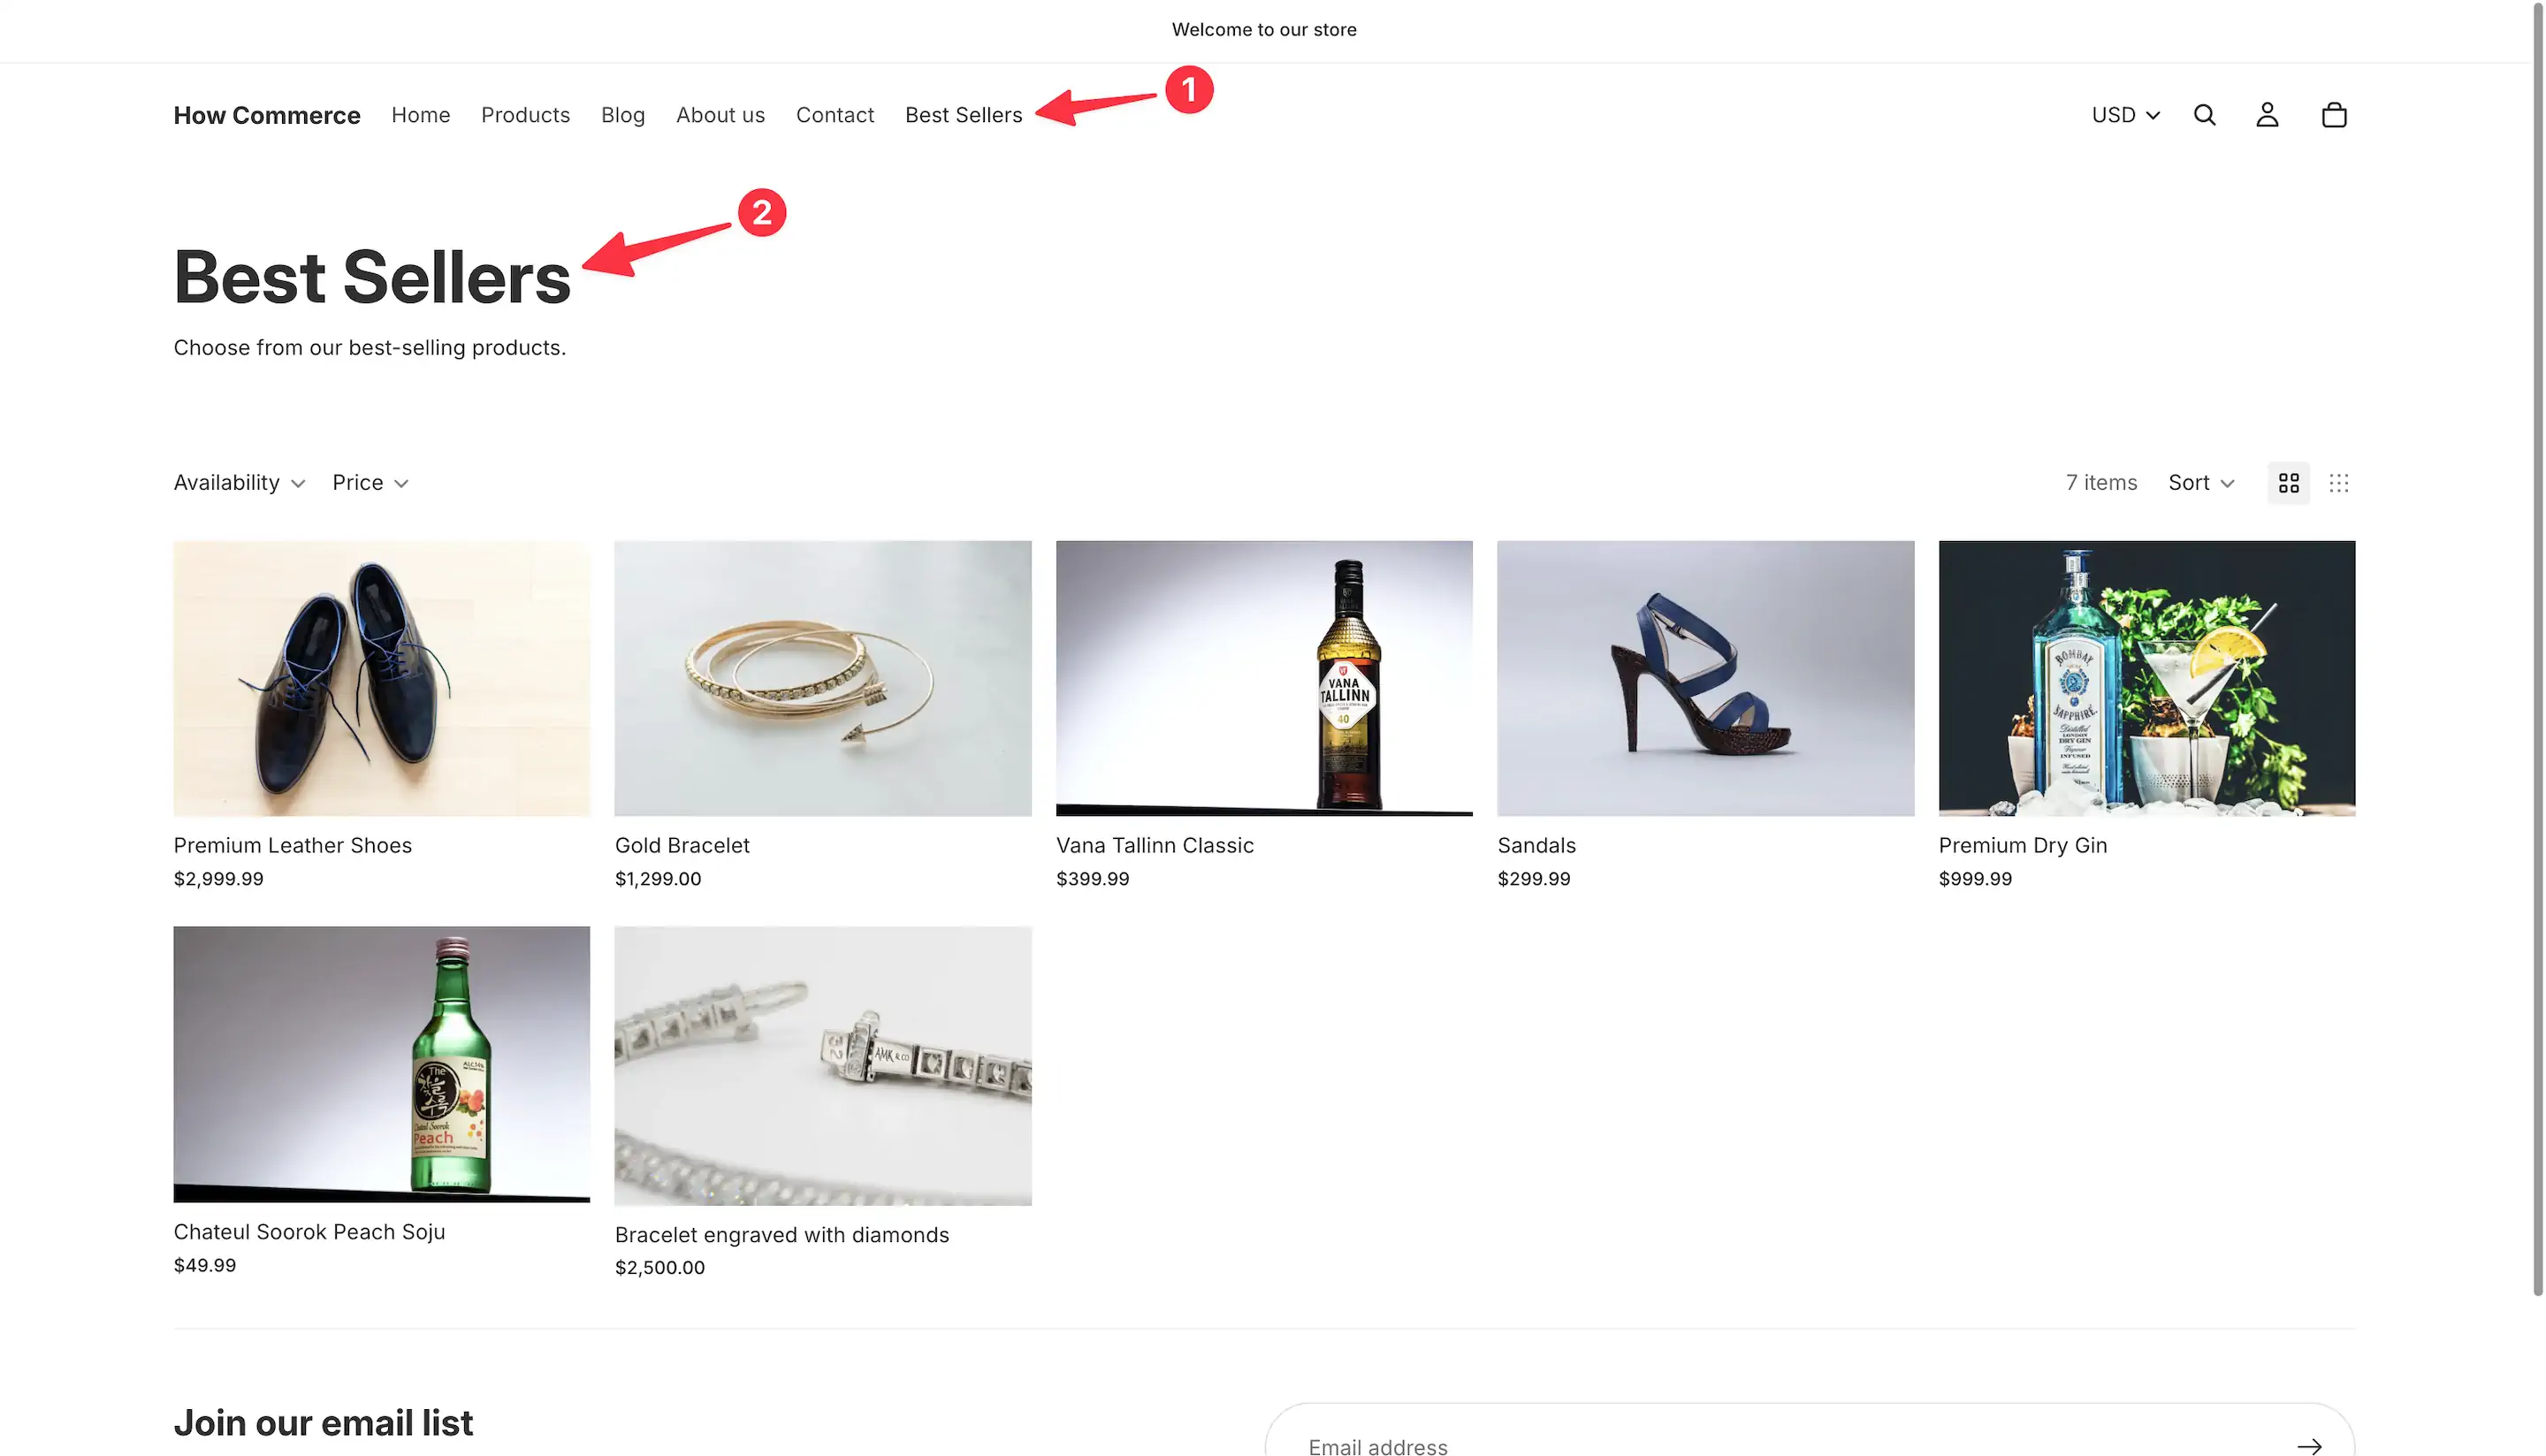This screenshot has height=1456, width=2546.
Task: Click the best-selling products description text
Action: (x=370, y=348)
